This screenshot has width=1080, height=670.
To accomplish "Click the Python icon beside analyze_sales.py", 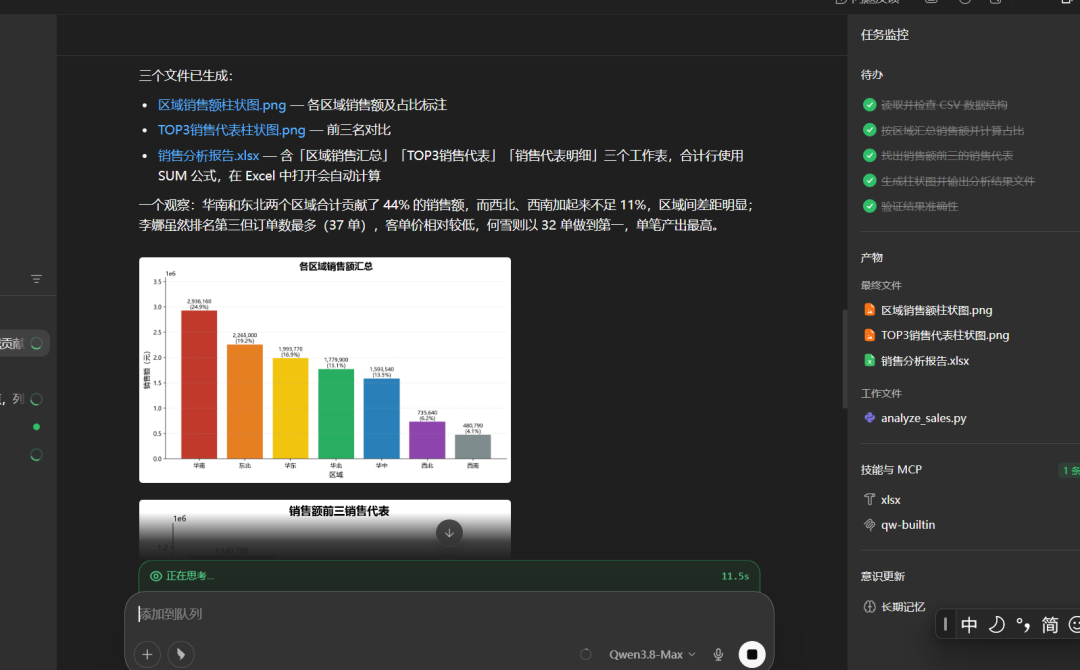I will (869, 417).
